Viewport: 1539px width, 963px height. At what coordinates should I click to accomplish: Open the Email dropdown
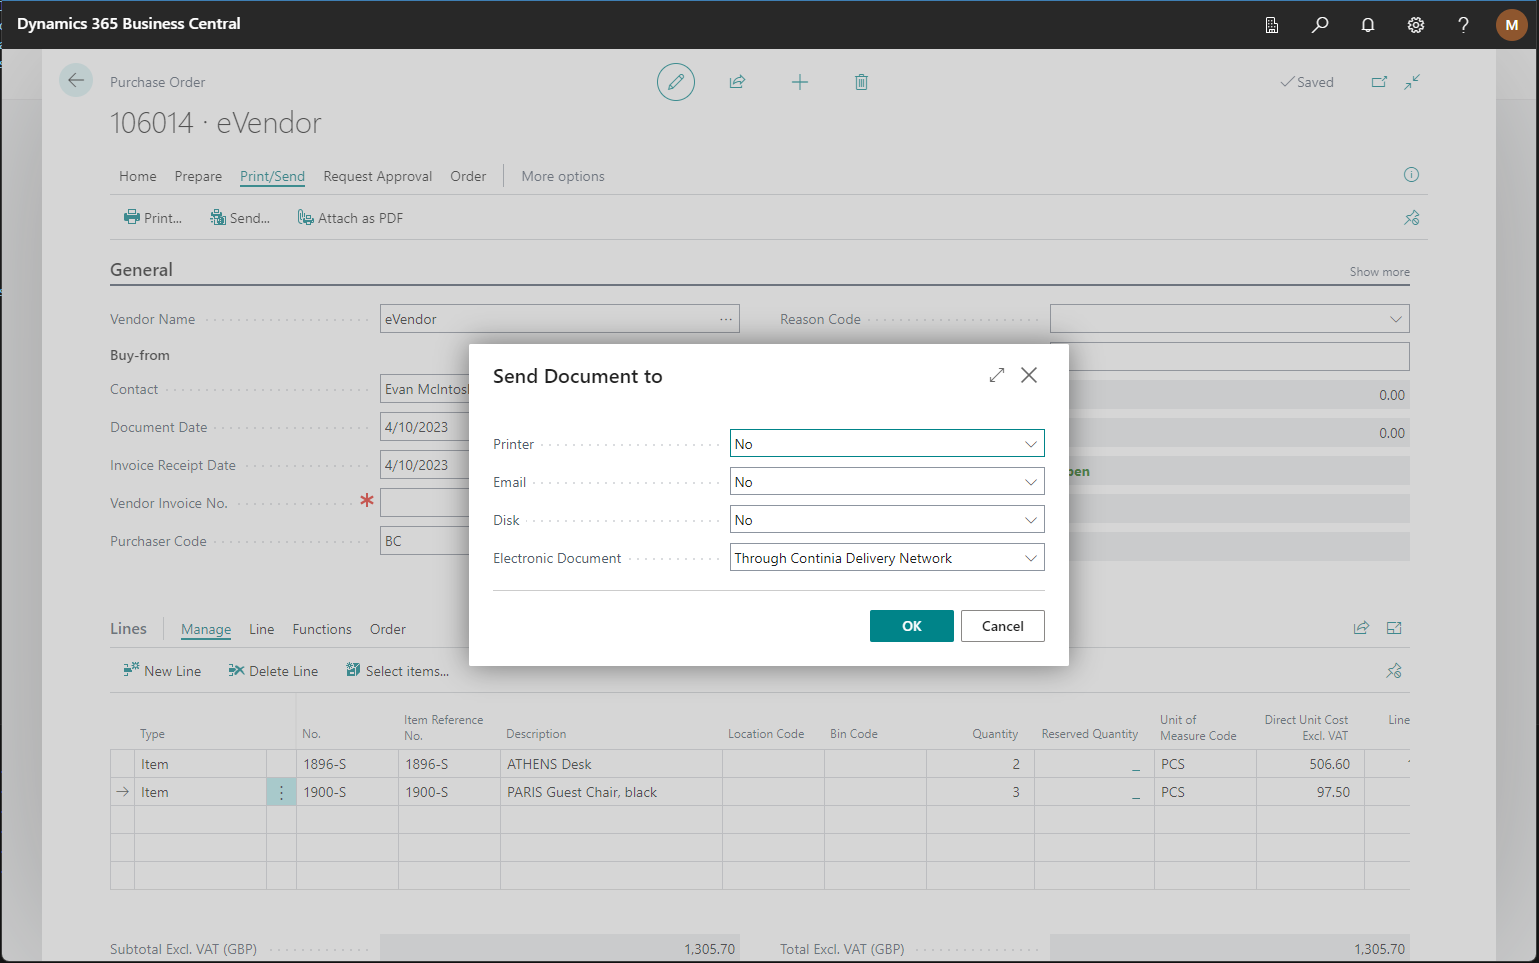tap(886, 482)
